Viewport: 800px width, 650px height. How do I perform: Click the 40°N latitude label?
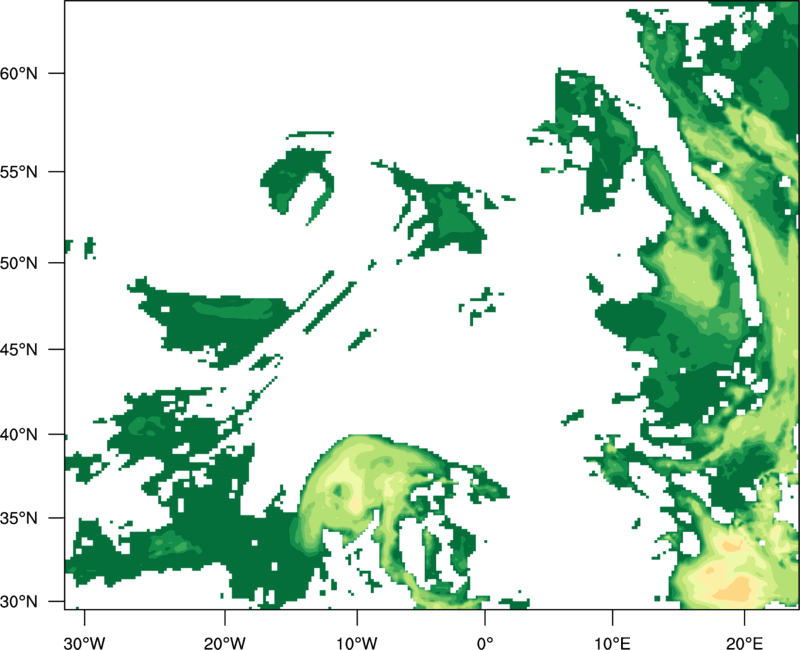coord(18,435)
